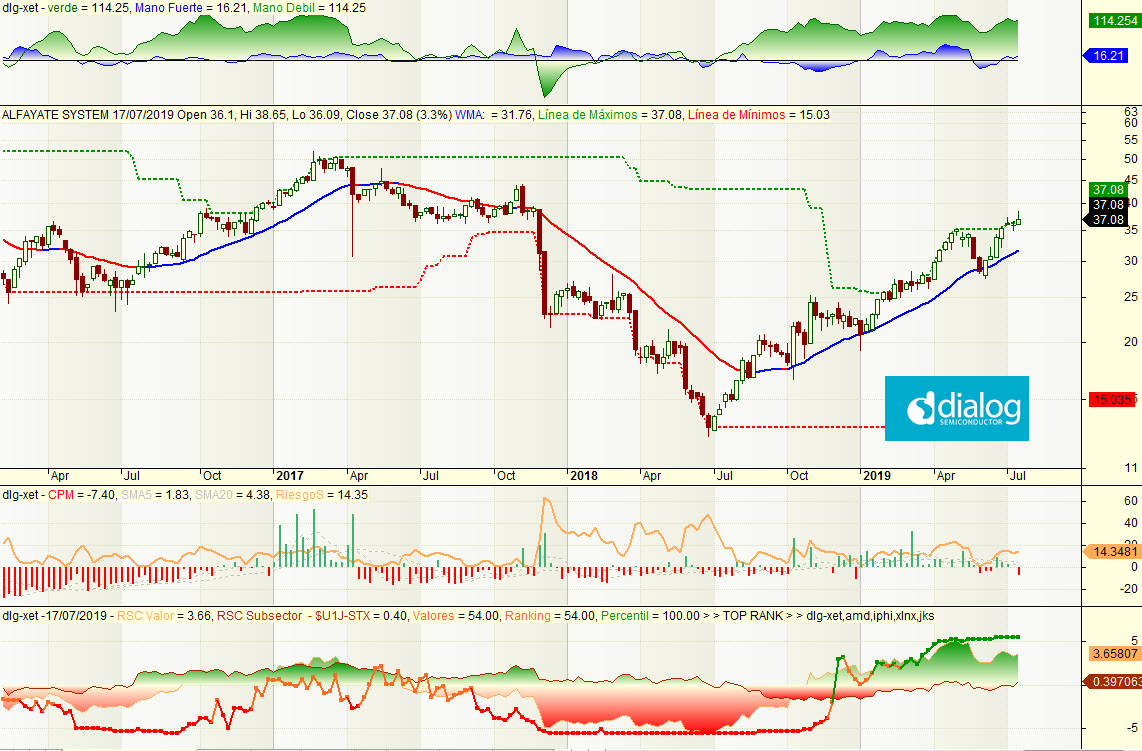Click the 0.397063 subsector value label
Screen dimensions: 1142x751
click(x=1112, y=682)
